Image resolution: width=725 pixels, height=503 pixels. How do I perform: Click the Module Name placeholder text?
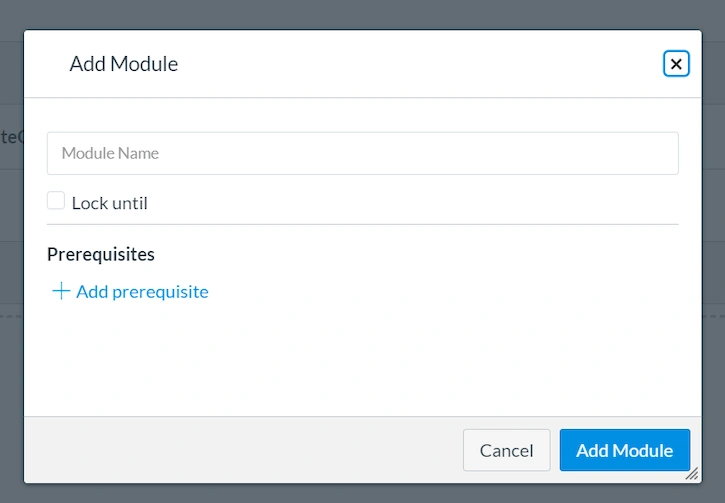[x=110, y=153]
